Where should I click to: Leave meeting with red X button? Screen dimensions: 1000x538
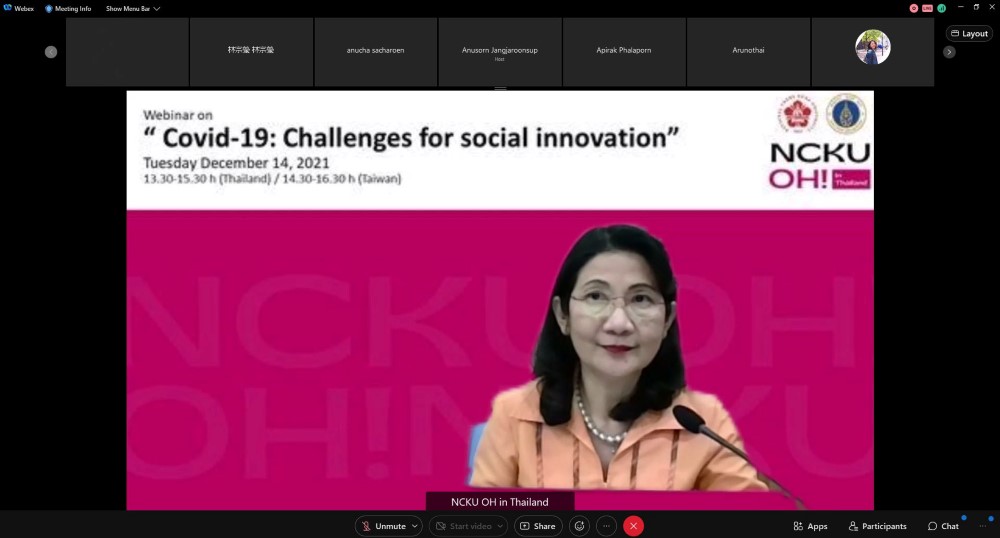pyautogui.click(x=633, y=526)
